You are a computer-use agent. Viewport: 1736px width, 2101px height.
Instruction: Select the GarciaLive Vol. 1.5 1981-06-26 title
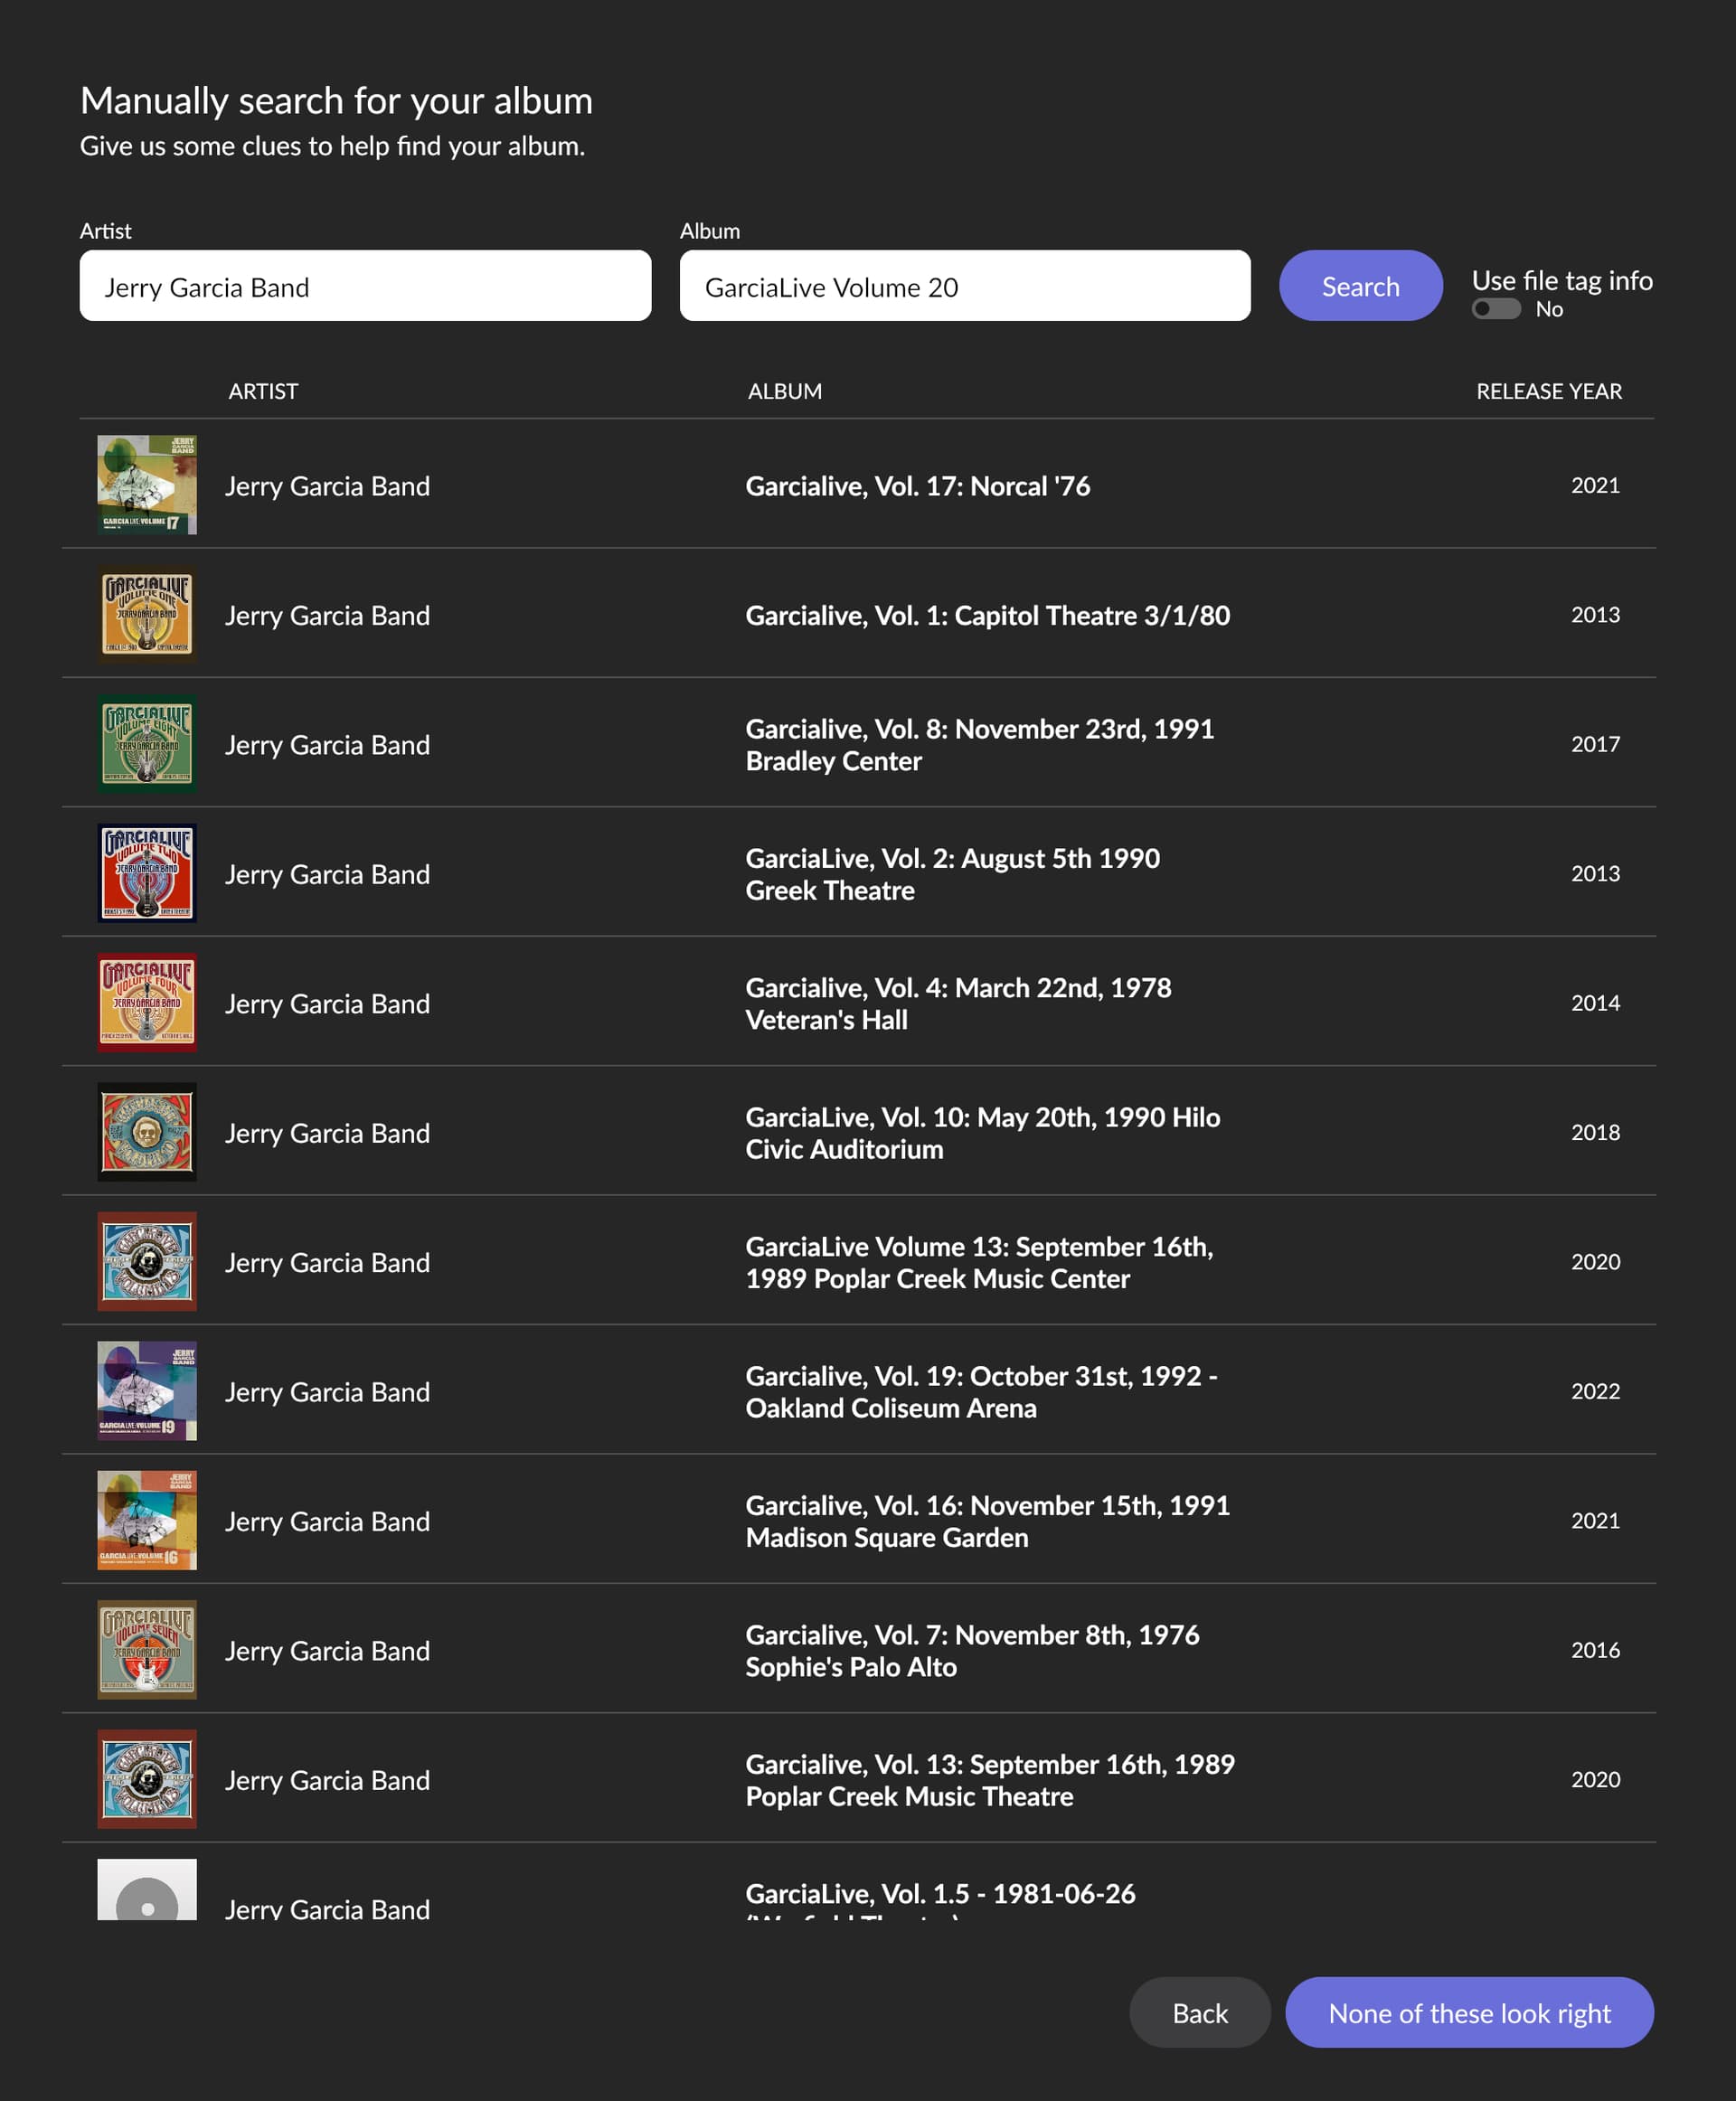click(940, 1894)
